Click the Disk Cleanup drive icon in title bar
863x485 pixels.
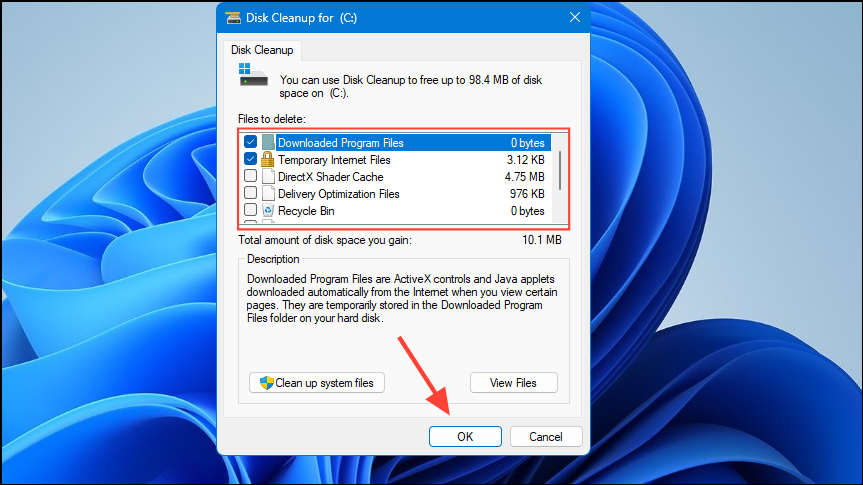pos(233,18)
